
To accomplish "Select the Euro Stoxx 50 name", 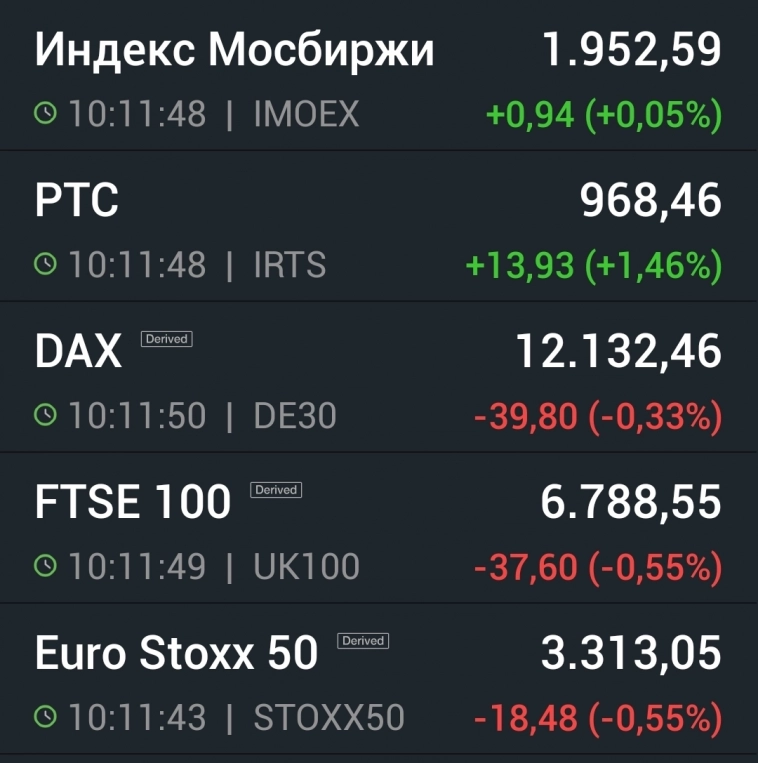I will tap(176, 654).
